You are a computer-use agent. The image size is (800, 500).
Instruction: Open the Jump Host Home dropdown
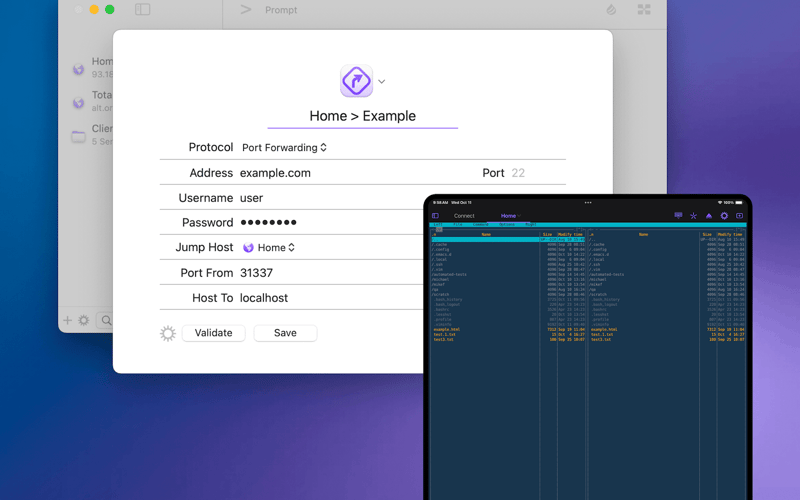coord(269,247)
